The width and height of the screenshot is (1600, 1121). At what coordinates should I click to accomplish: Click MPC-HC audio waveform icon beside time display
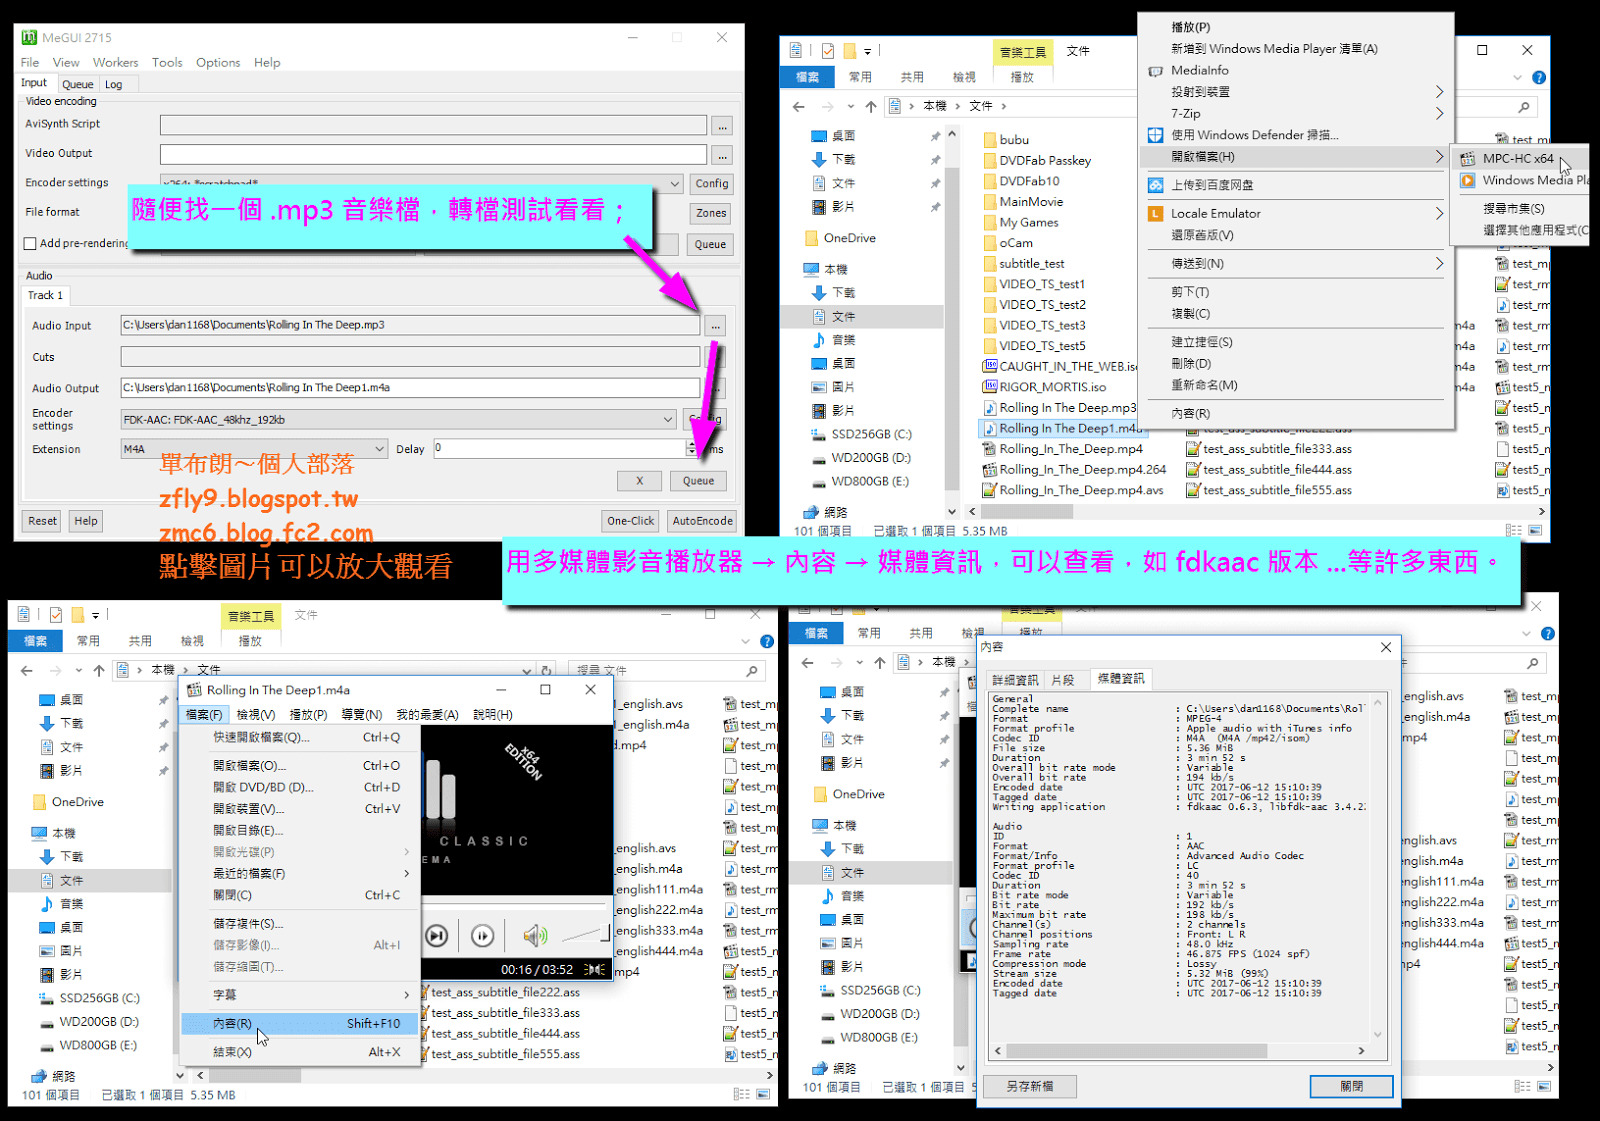595,969
